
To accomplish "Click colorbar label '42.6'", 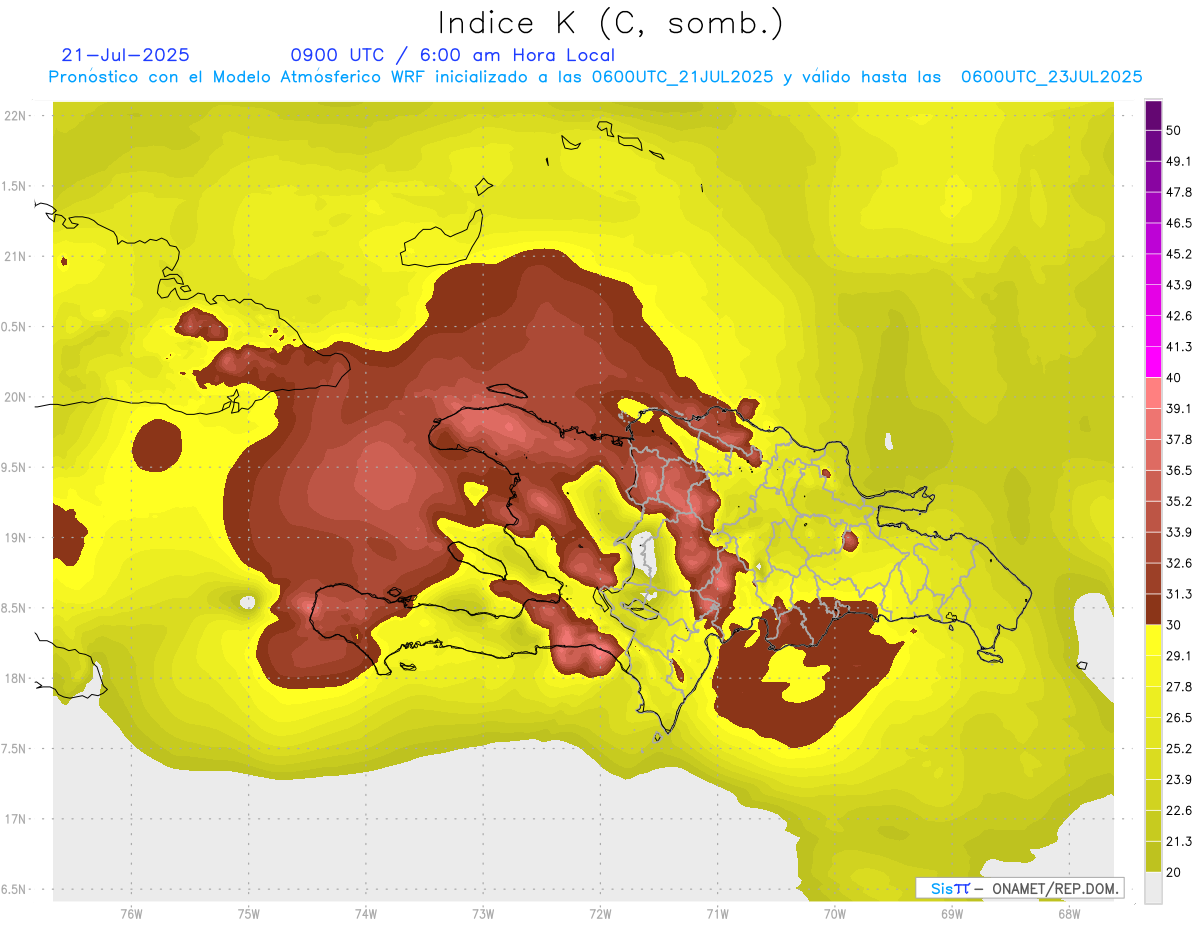I will (x=1179, y=316).
